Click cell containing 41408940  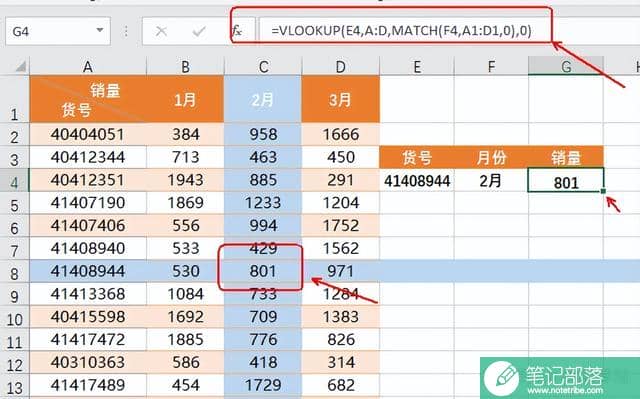click(x=88, y=248)
